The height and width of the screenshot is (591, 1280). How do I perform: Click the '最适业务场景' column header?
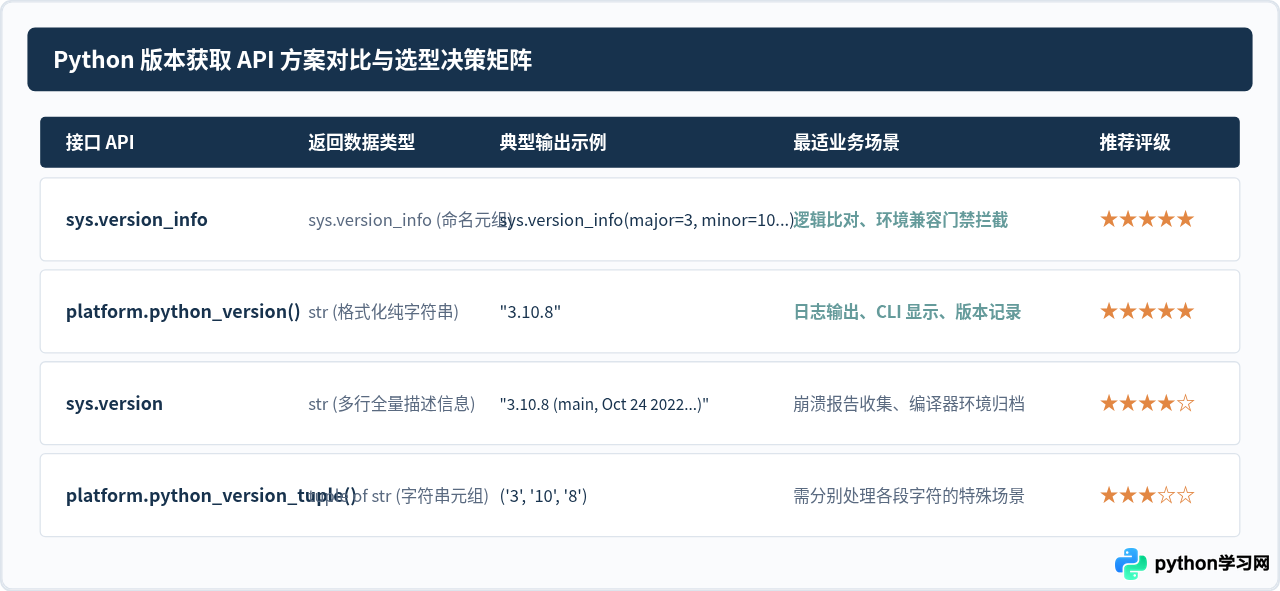[x=846, y=142]
